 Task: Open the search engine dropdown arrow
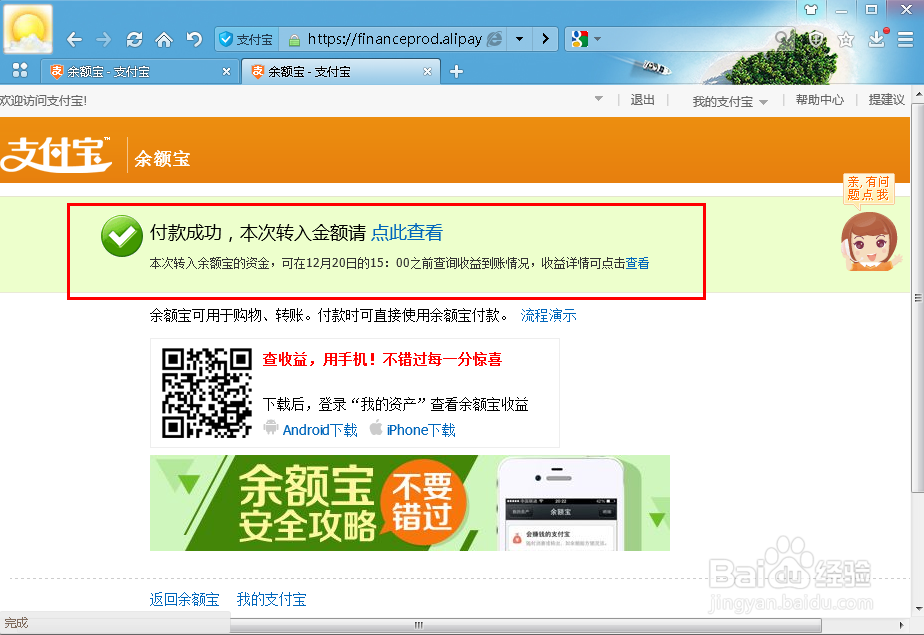[x=597, y=39]
